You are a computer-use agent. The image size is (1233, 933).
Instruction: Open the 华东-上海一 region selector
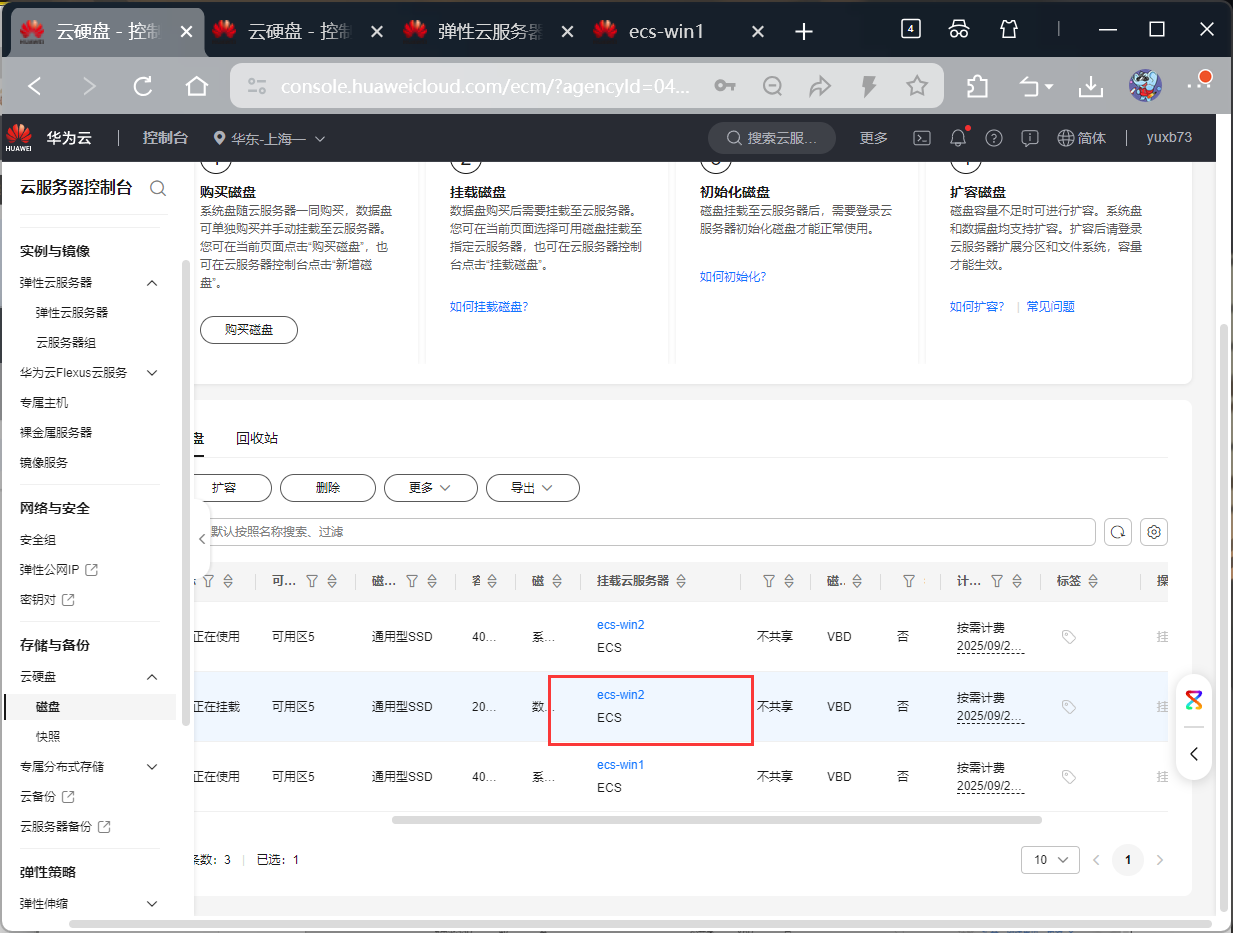click(x=270, y=138)
